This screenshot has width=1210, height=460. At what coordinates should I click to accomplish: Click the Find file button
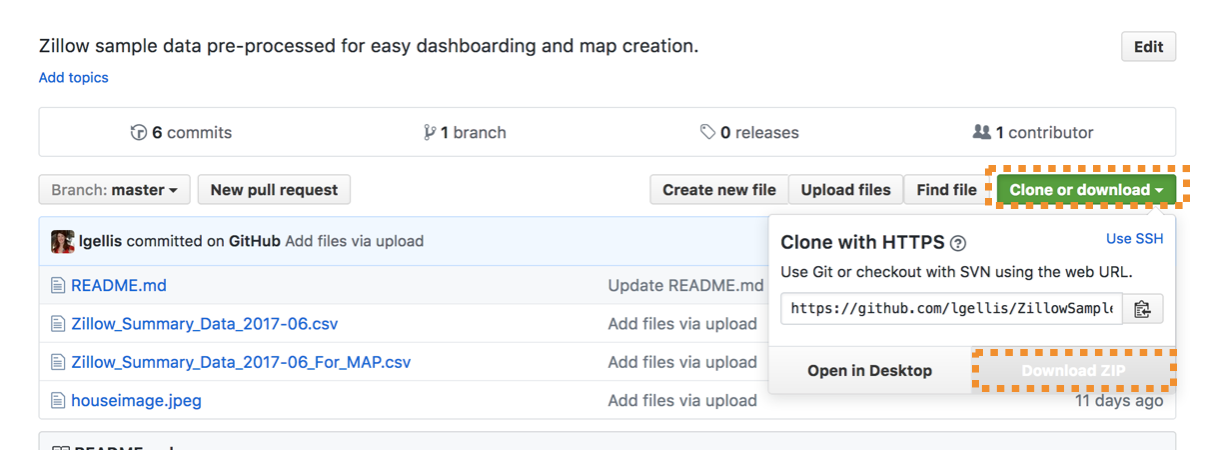pos(946,190)
